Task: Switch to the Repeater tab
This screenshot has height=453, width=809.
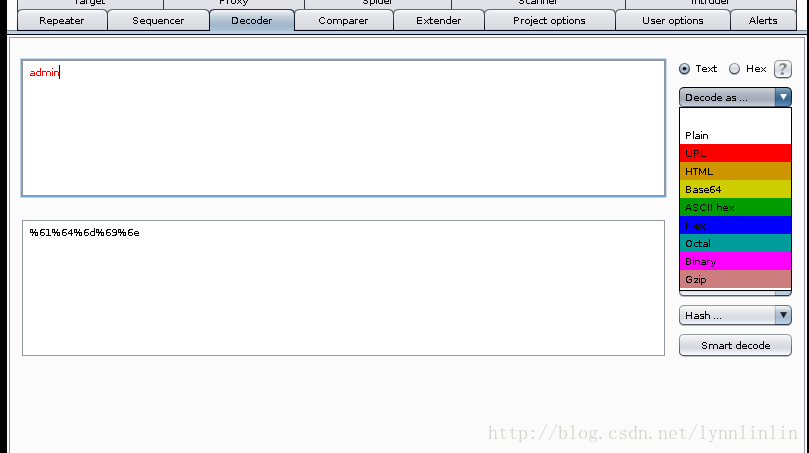Action: tap(62, 21)
